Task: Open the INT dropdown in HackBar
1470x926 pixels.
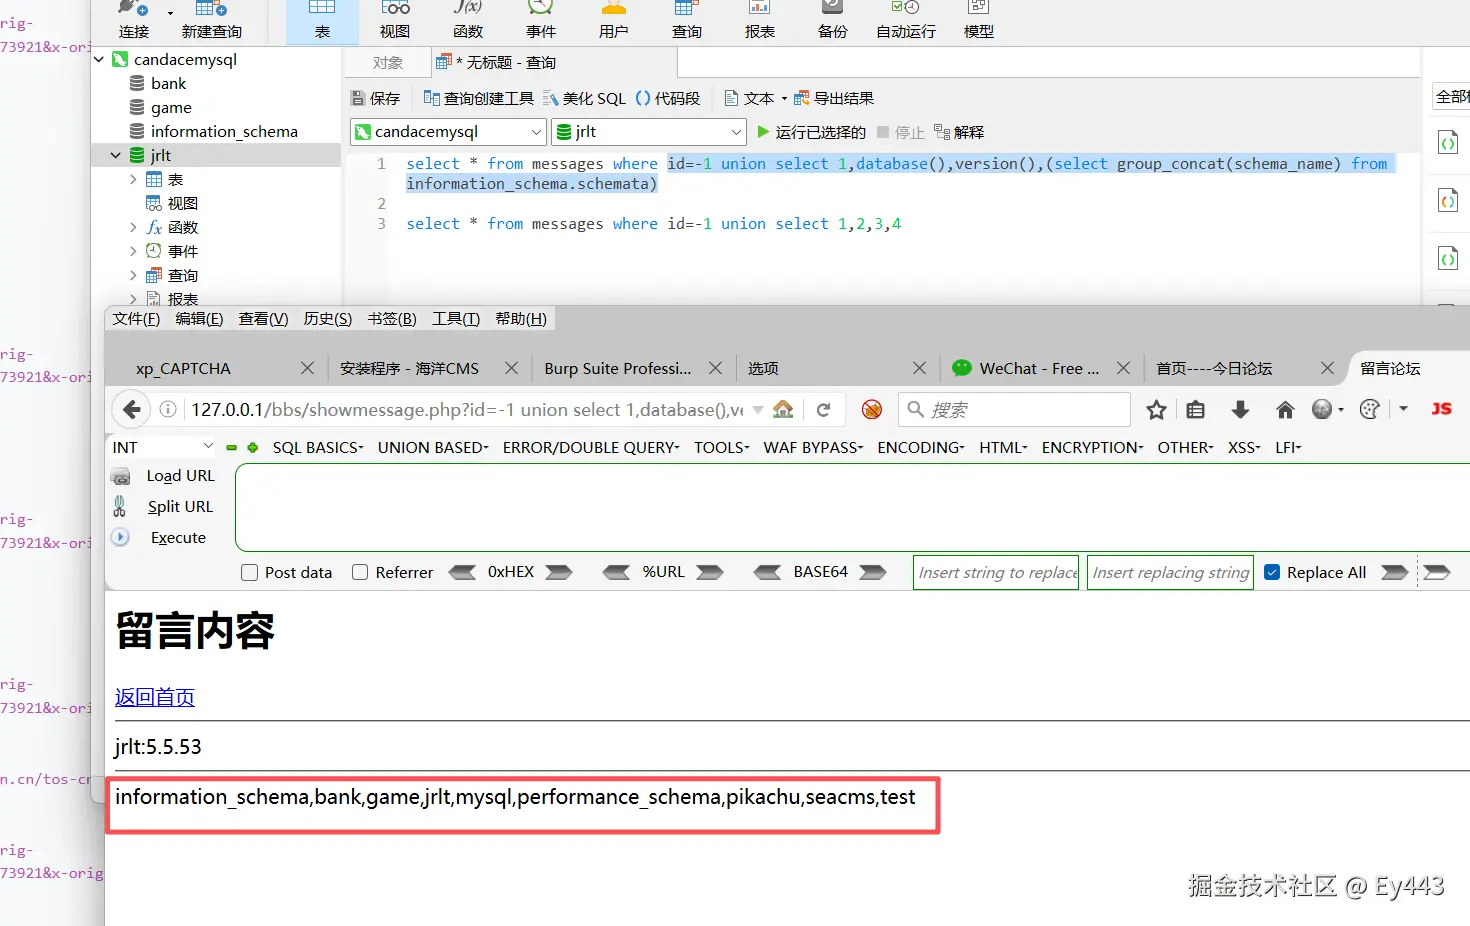Action: 162,447
